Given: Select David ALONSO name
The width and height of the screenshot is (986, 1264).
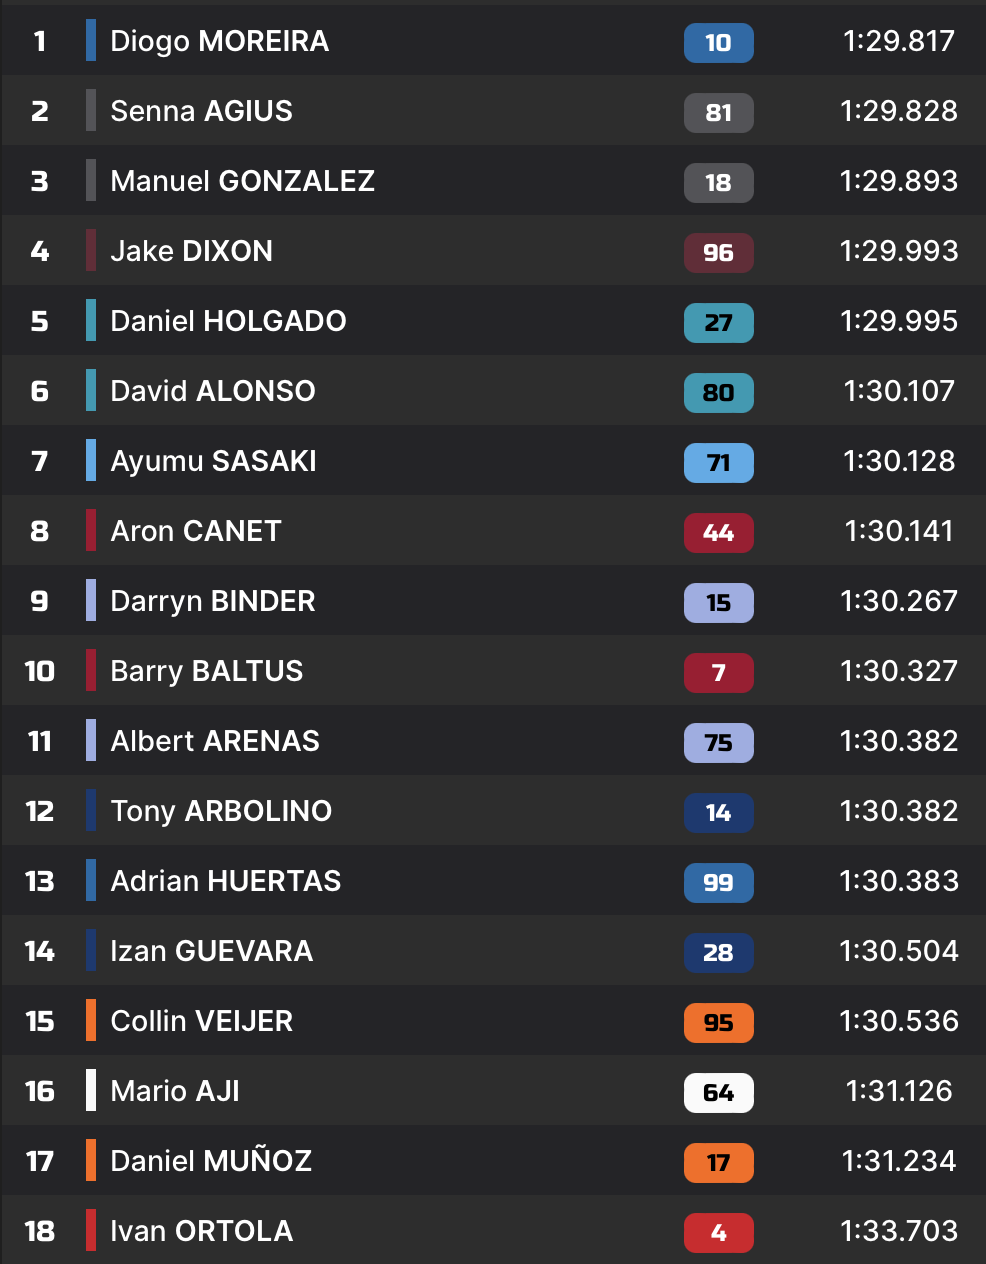Looking at the screenshot, I should pyautogui.click(x=212, y=391).
